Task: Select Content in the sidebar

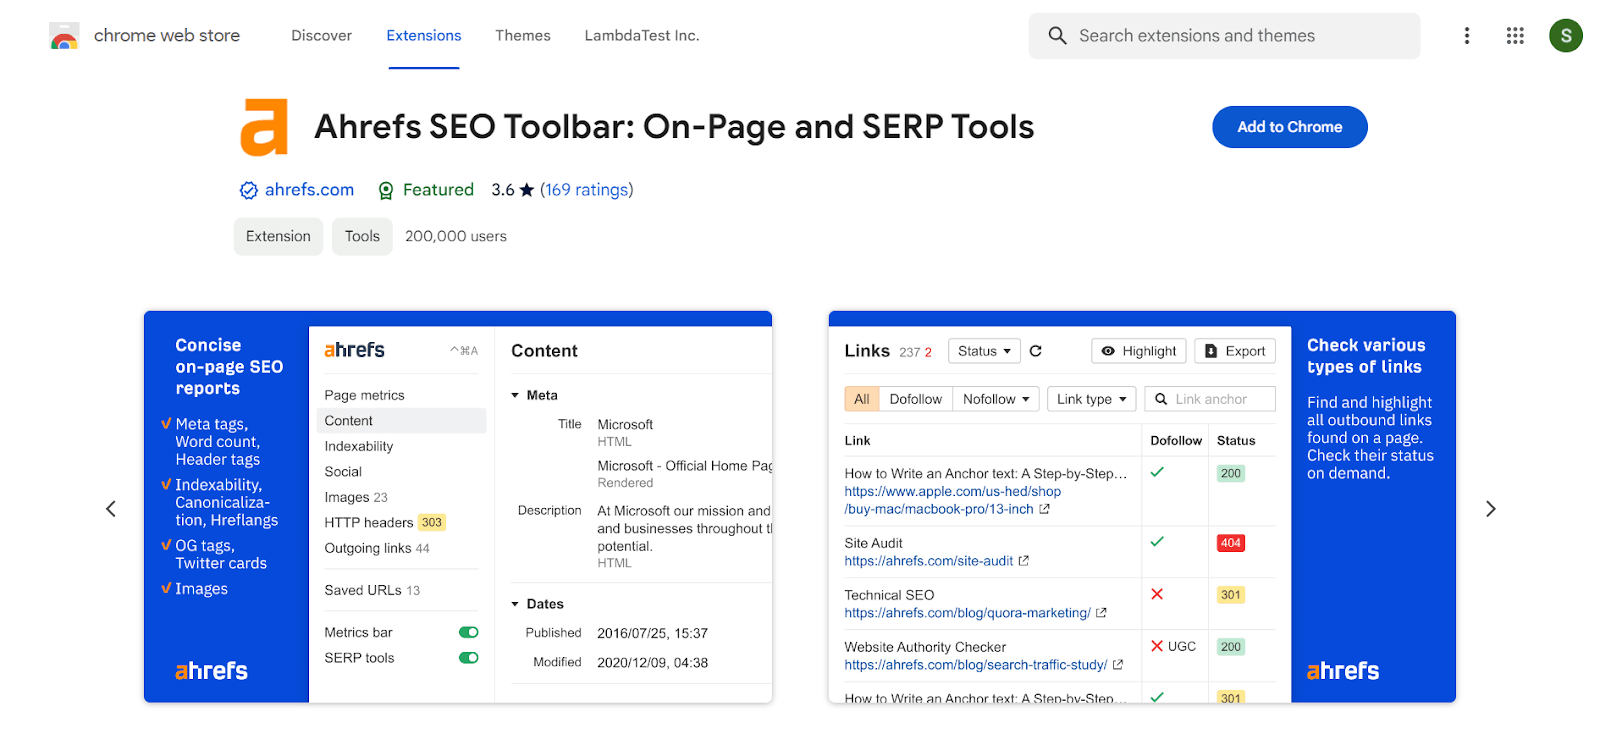Action: pyautogui.click(x=401, y=421)
